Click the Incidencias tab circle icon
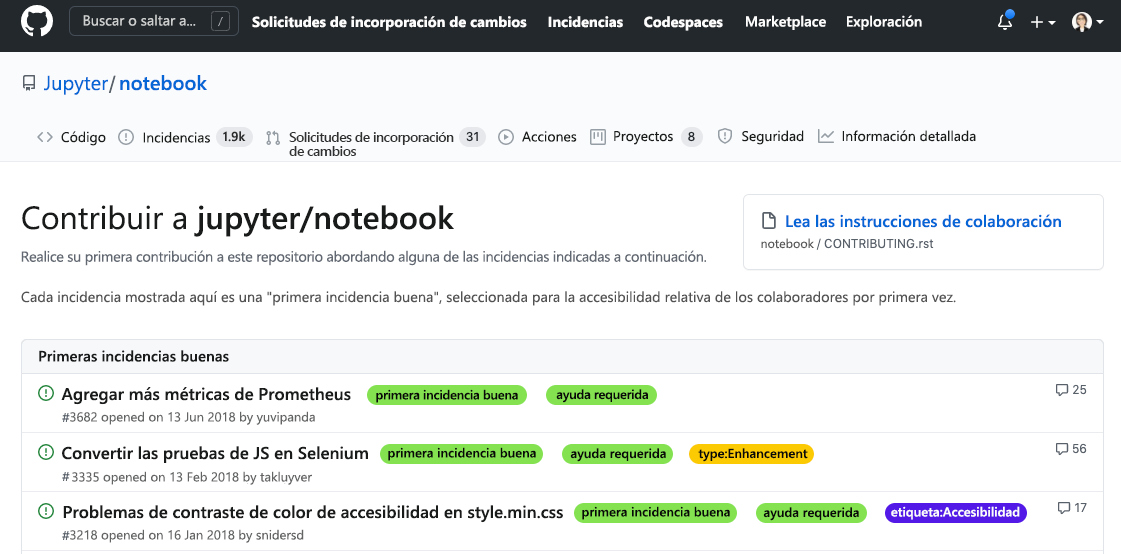 click(126, 137)
